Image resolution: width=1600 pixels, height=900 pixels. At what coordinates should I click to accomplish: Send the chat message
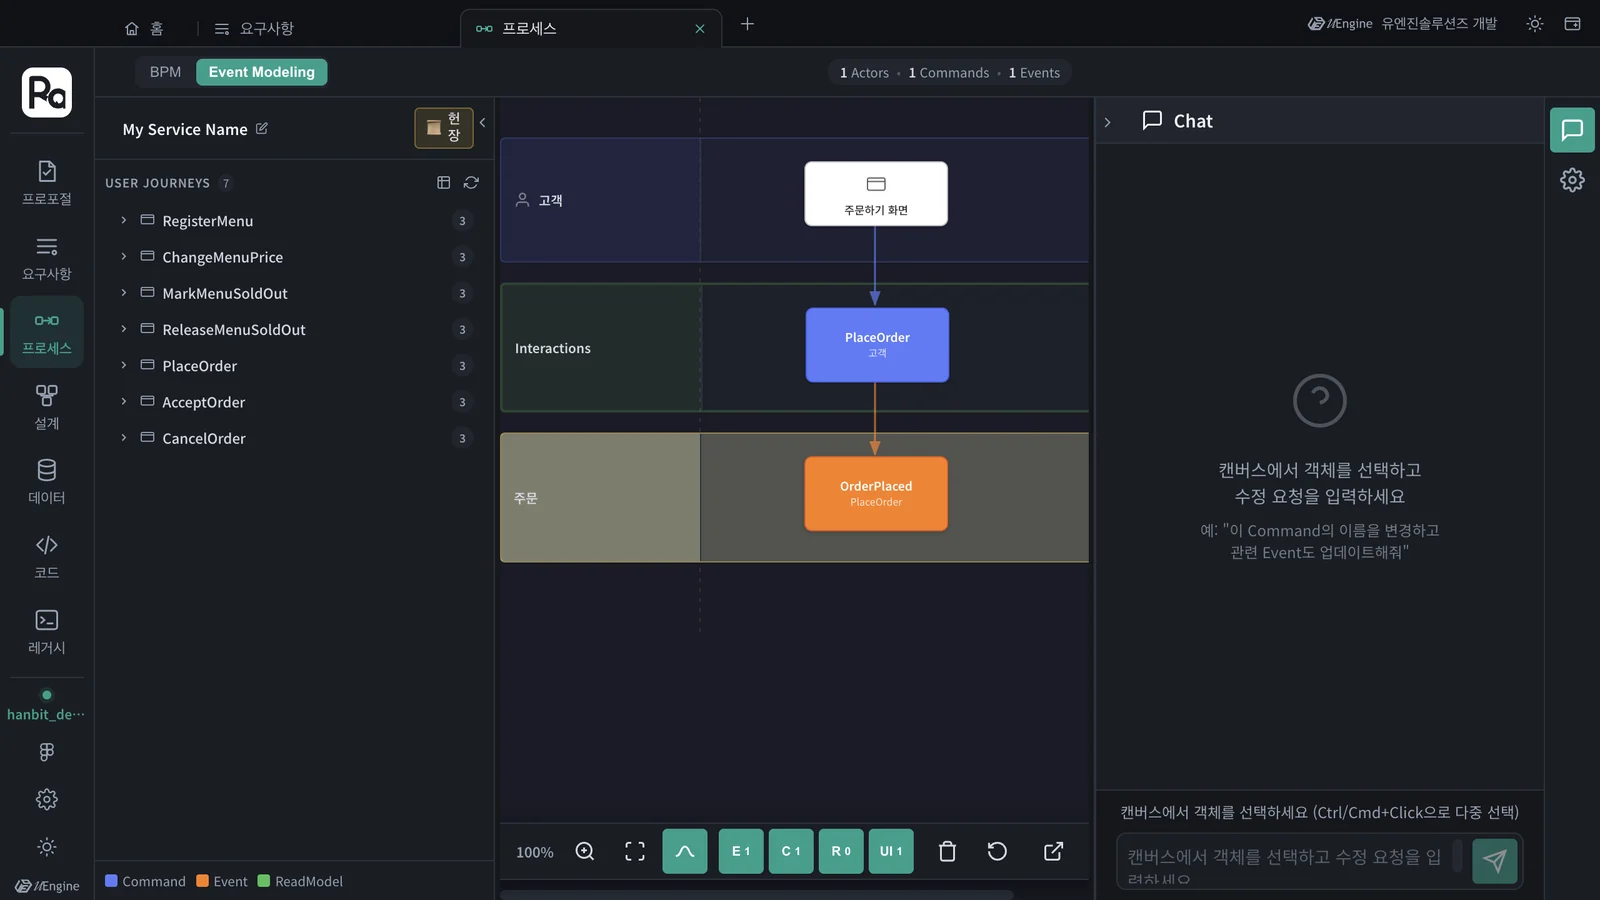(x=1495, y=860)
